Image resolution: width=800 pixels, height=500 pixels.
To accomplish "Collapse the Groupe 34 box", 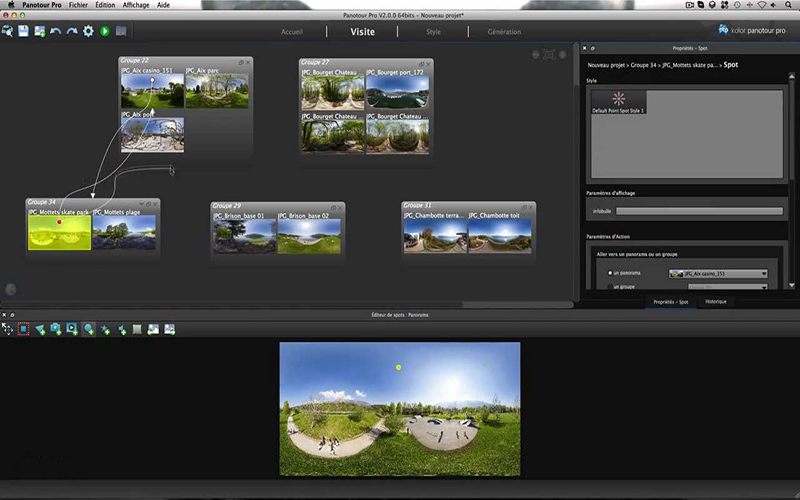I will (x=141, y=204).
